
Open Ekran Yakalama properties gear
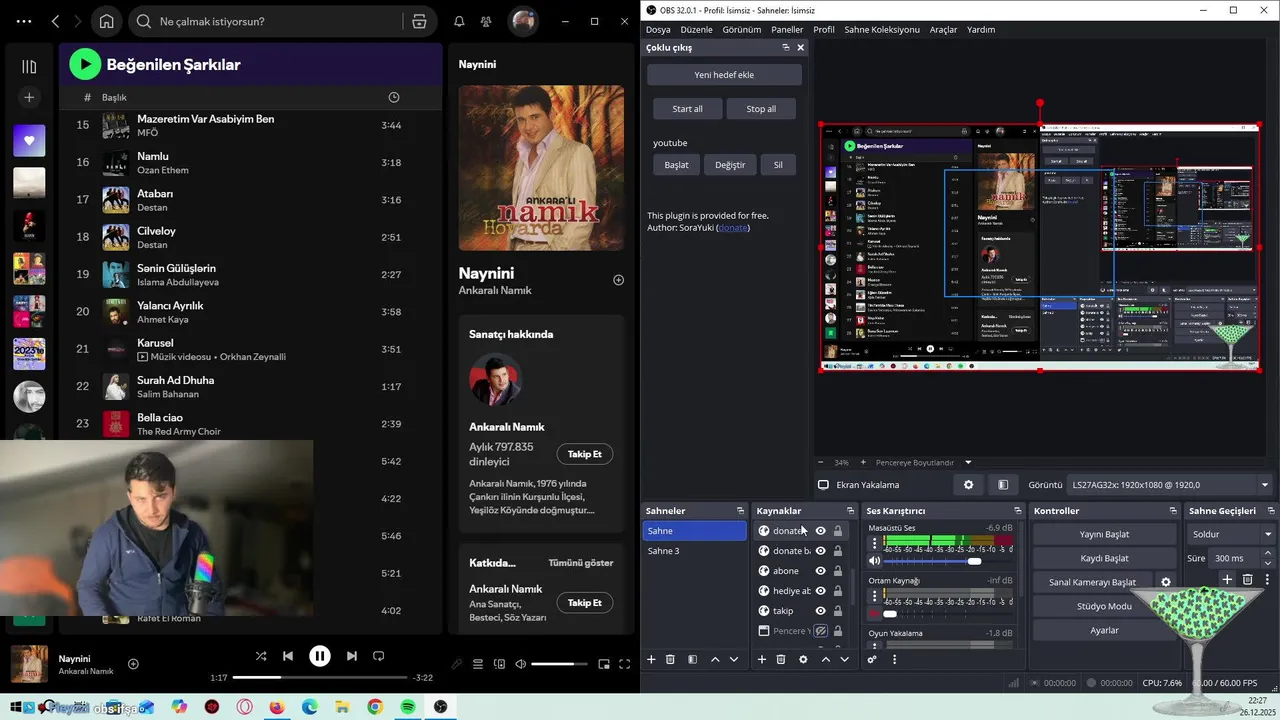pos(968,485)
